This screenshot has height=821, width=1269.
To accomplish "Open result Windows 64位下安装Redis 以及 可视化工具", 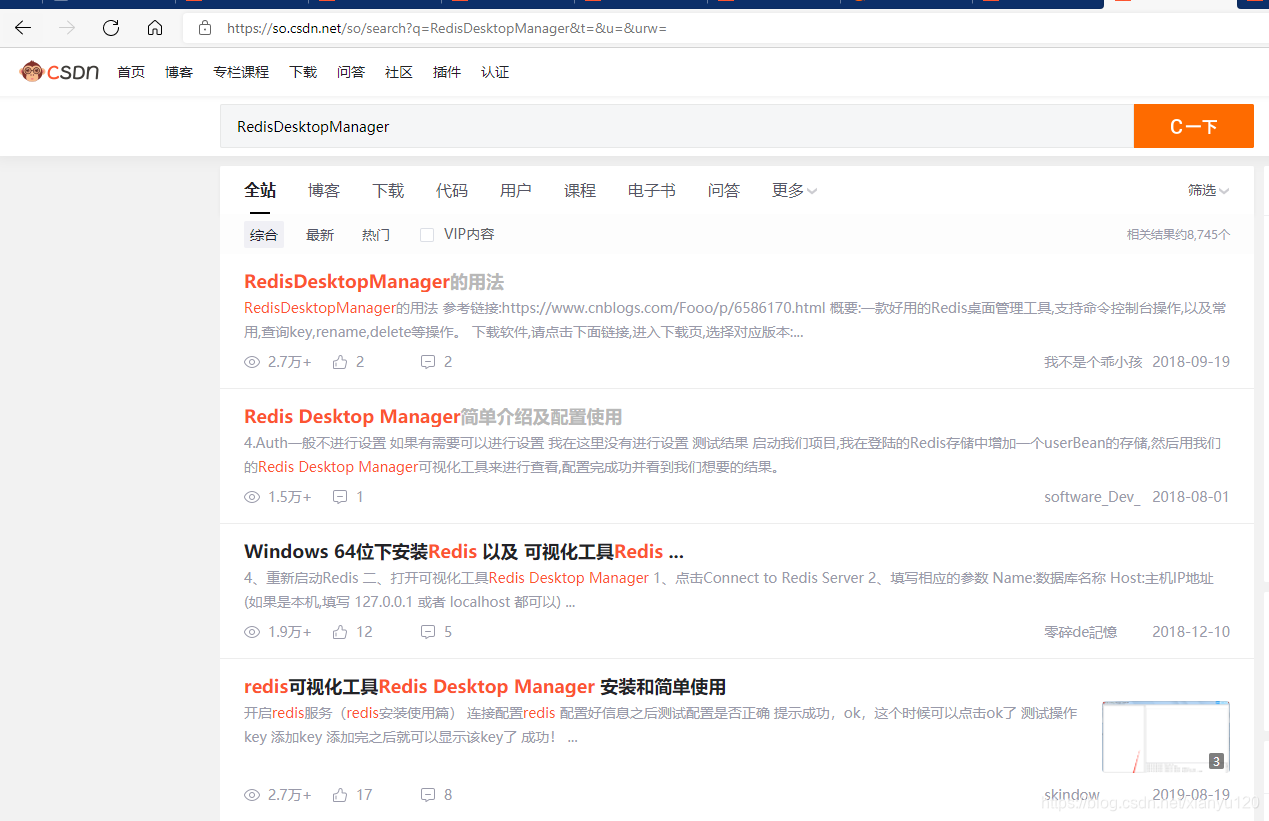I will [x=464, y=552].
